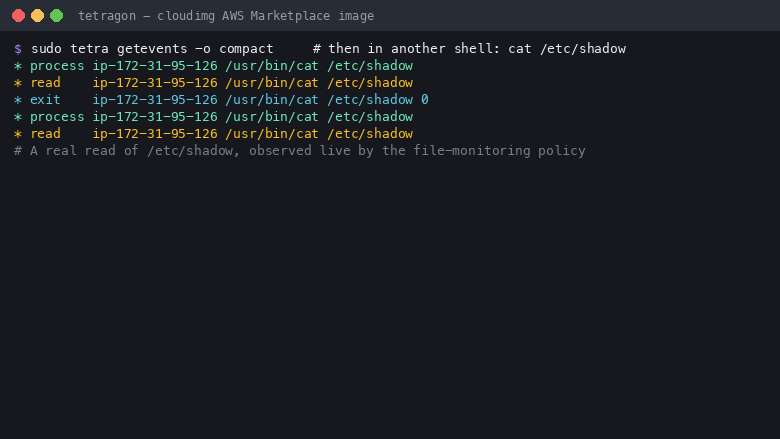Click the 'sudo tetra getevents -o compact' command

point(152,49)
